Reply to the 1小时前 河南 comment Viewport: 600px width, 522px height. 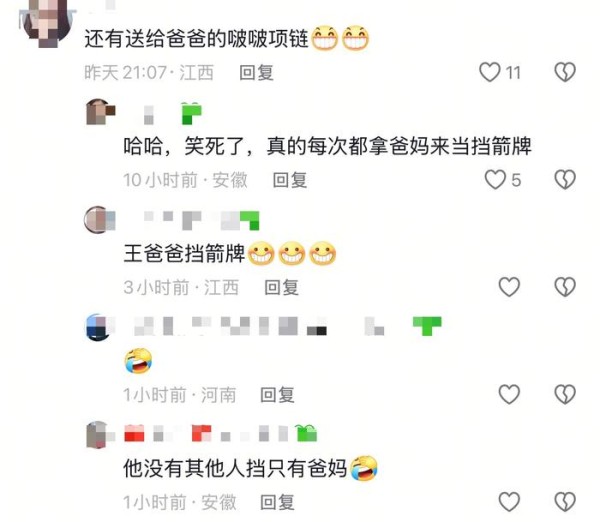[x=277, y=395]
